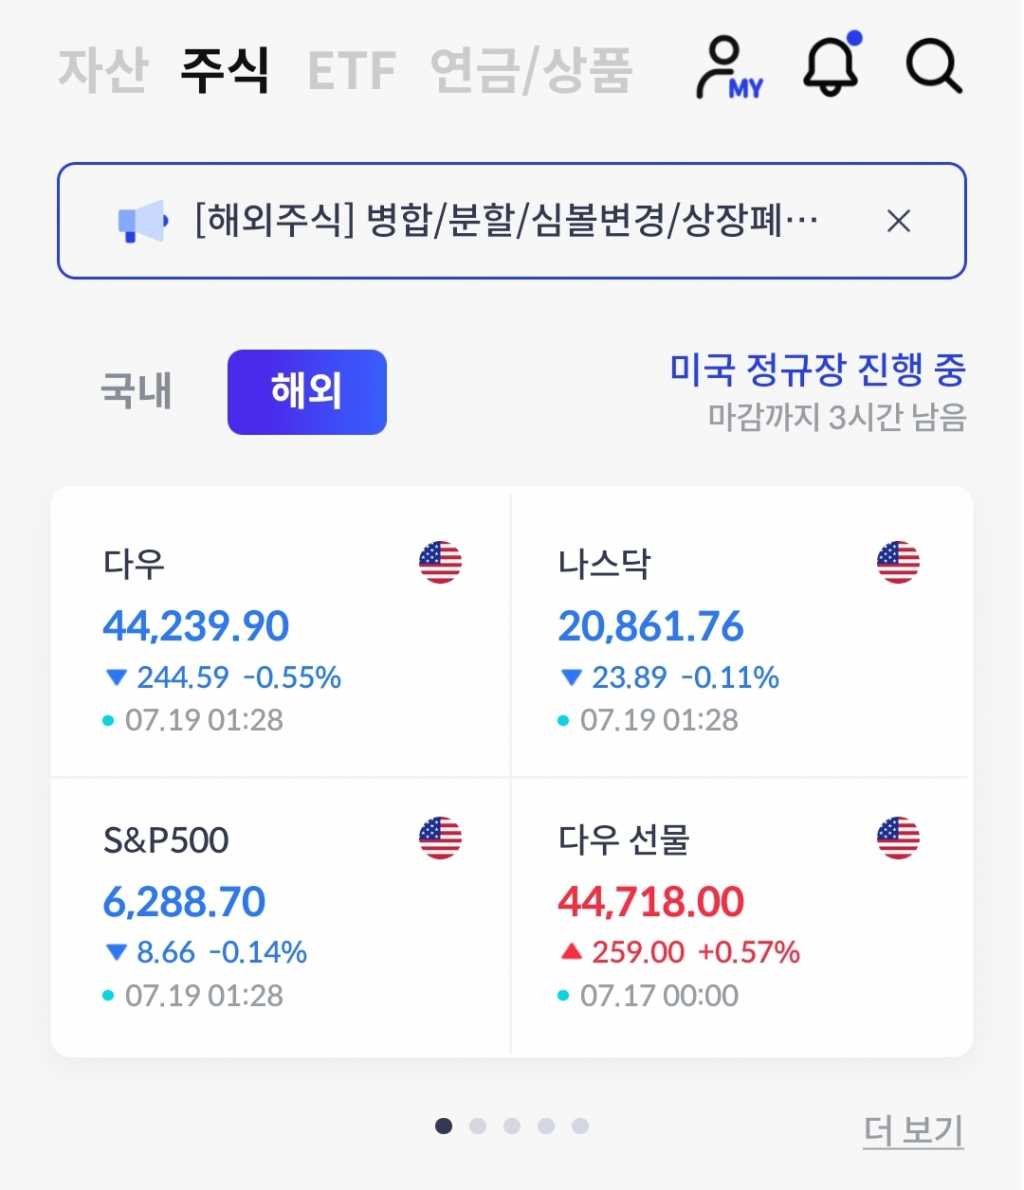This screenshot has width=1024, height=1190.
Task: Tap the US flag on S&P500 card
Action: pos(440,838)
